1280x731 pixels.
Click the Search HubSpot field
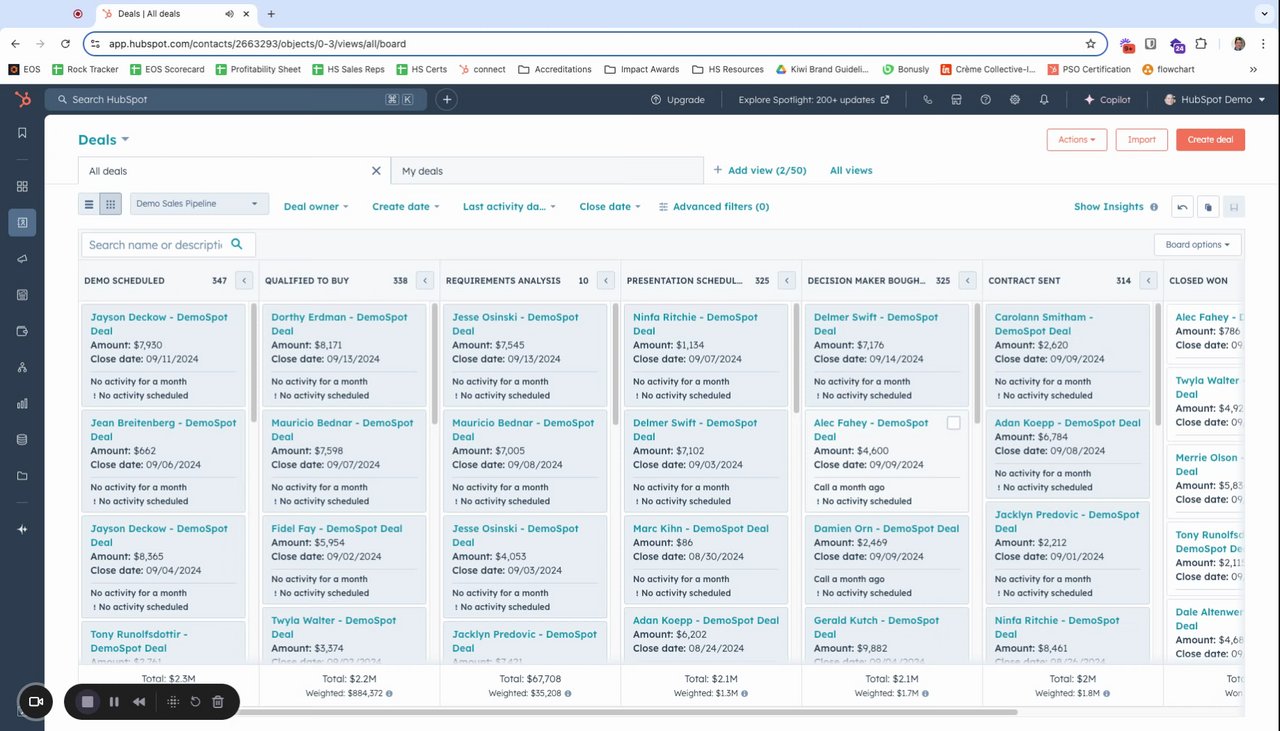(236, 99)
